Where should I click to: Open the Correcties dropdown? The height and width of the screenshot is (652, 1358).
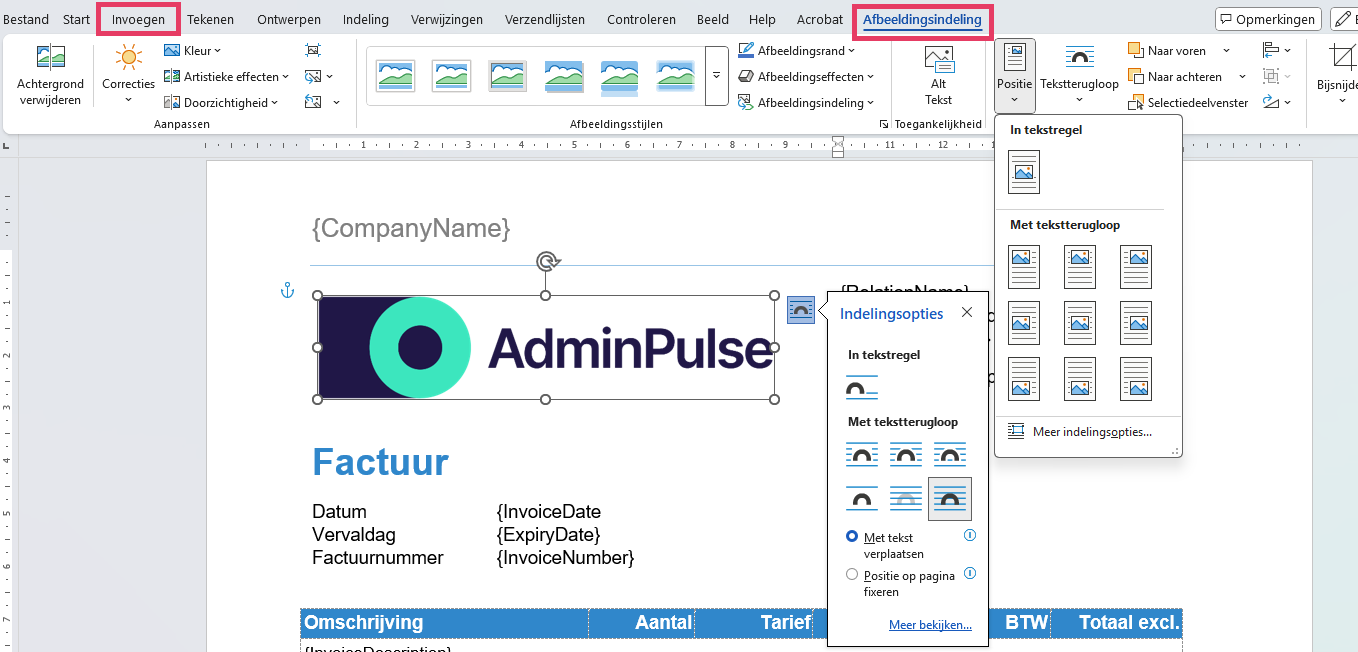point(129,73)
